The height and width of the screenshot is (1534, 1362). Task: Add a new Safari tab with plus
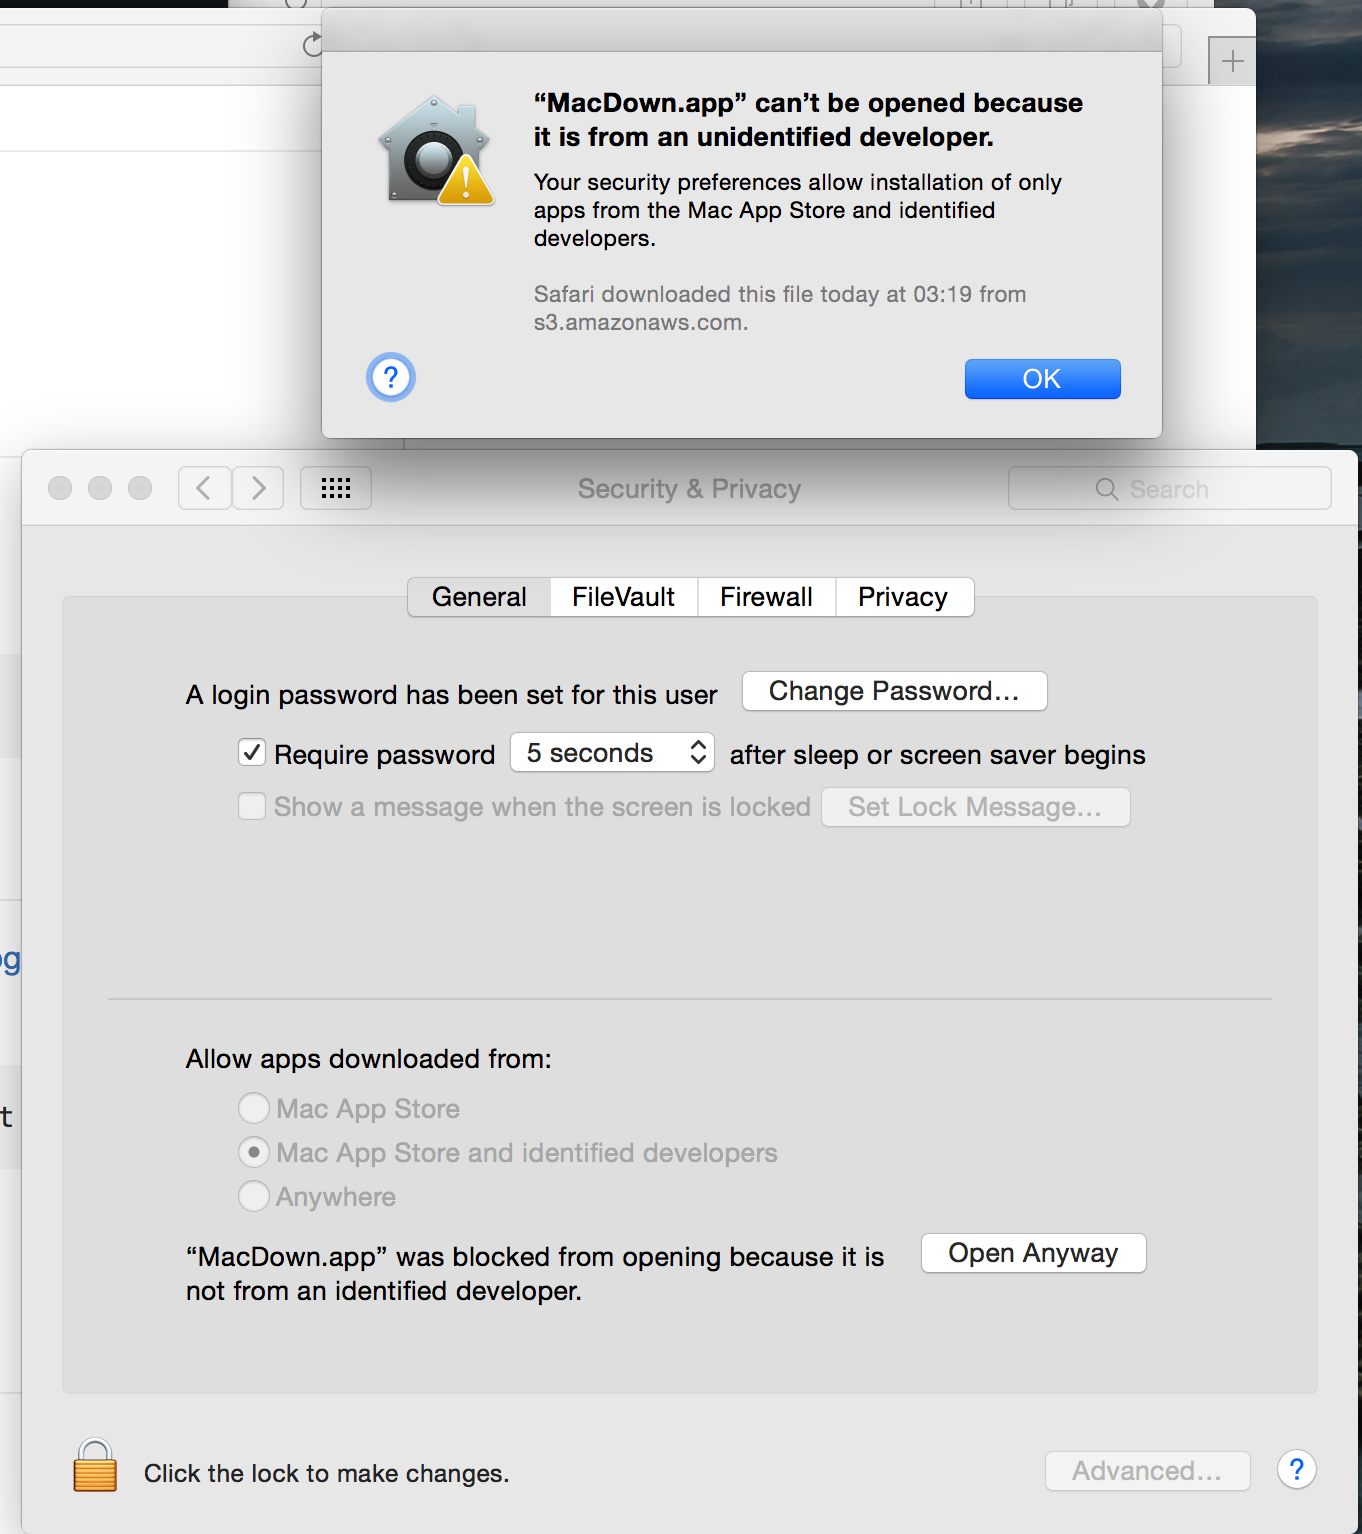coord(1232,61)
